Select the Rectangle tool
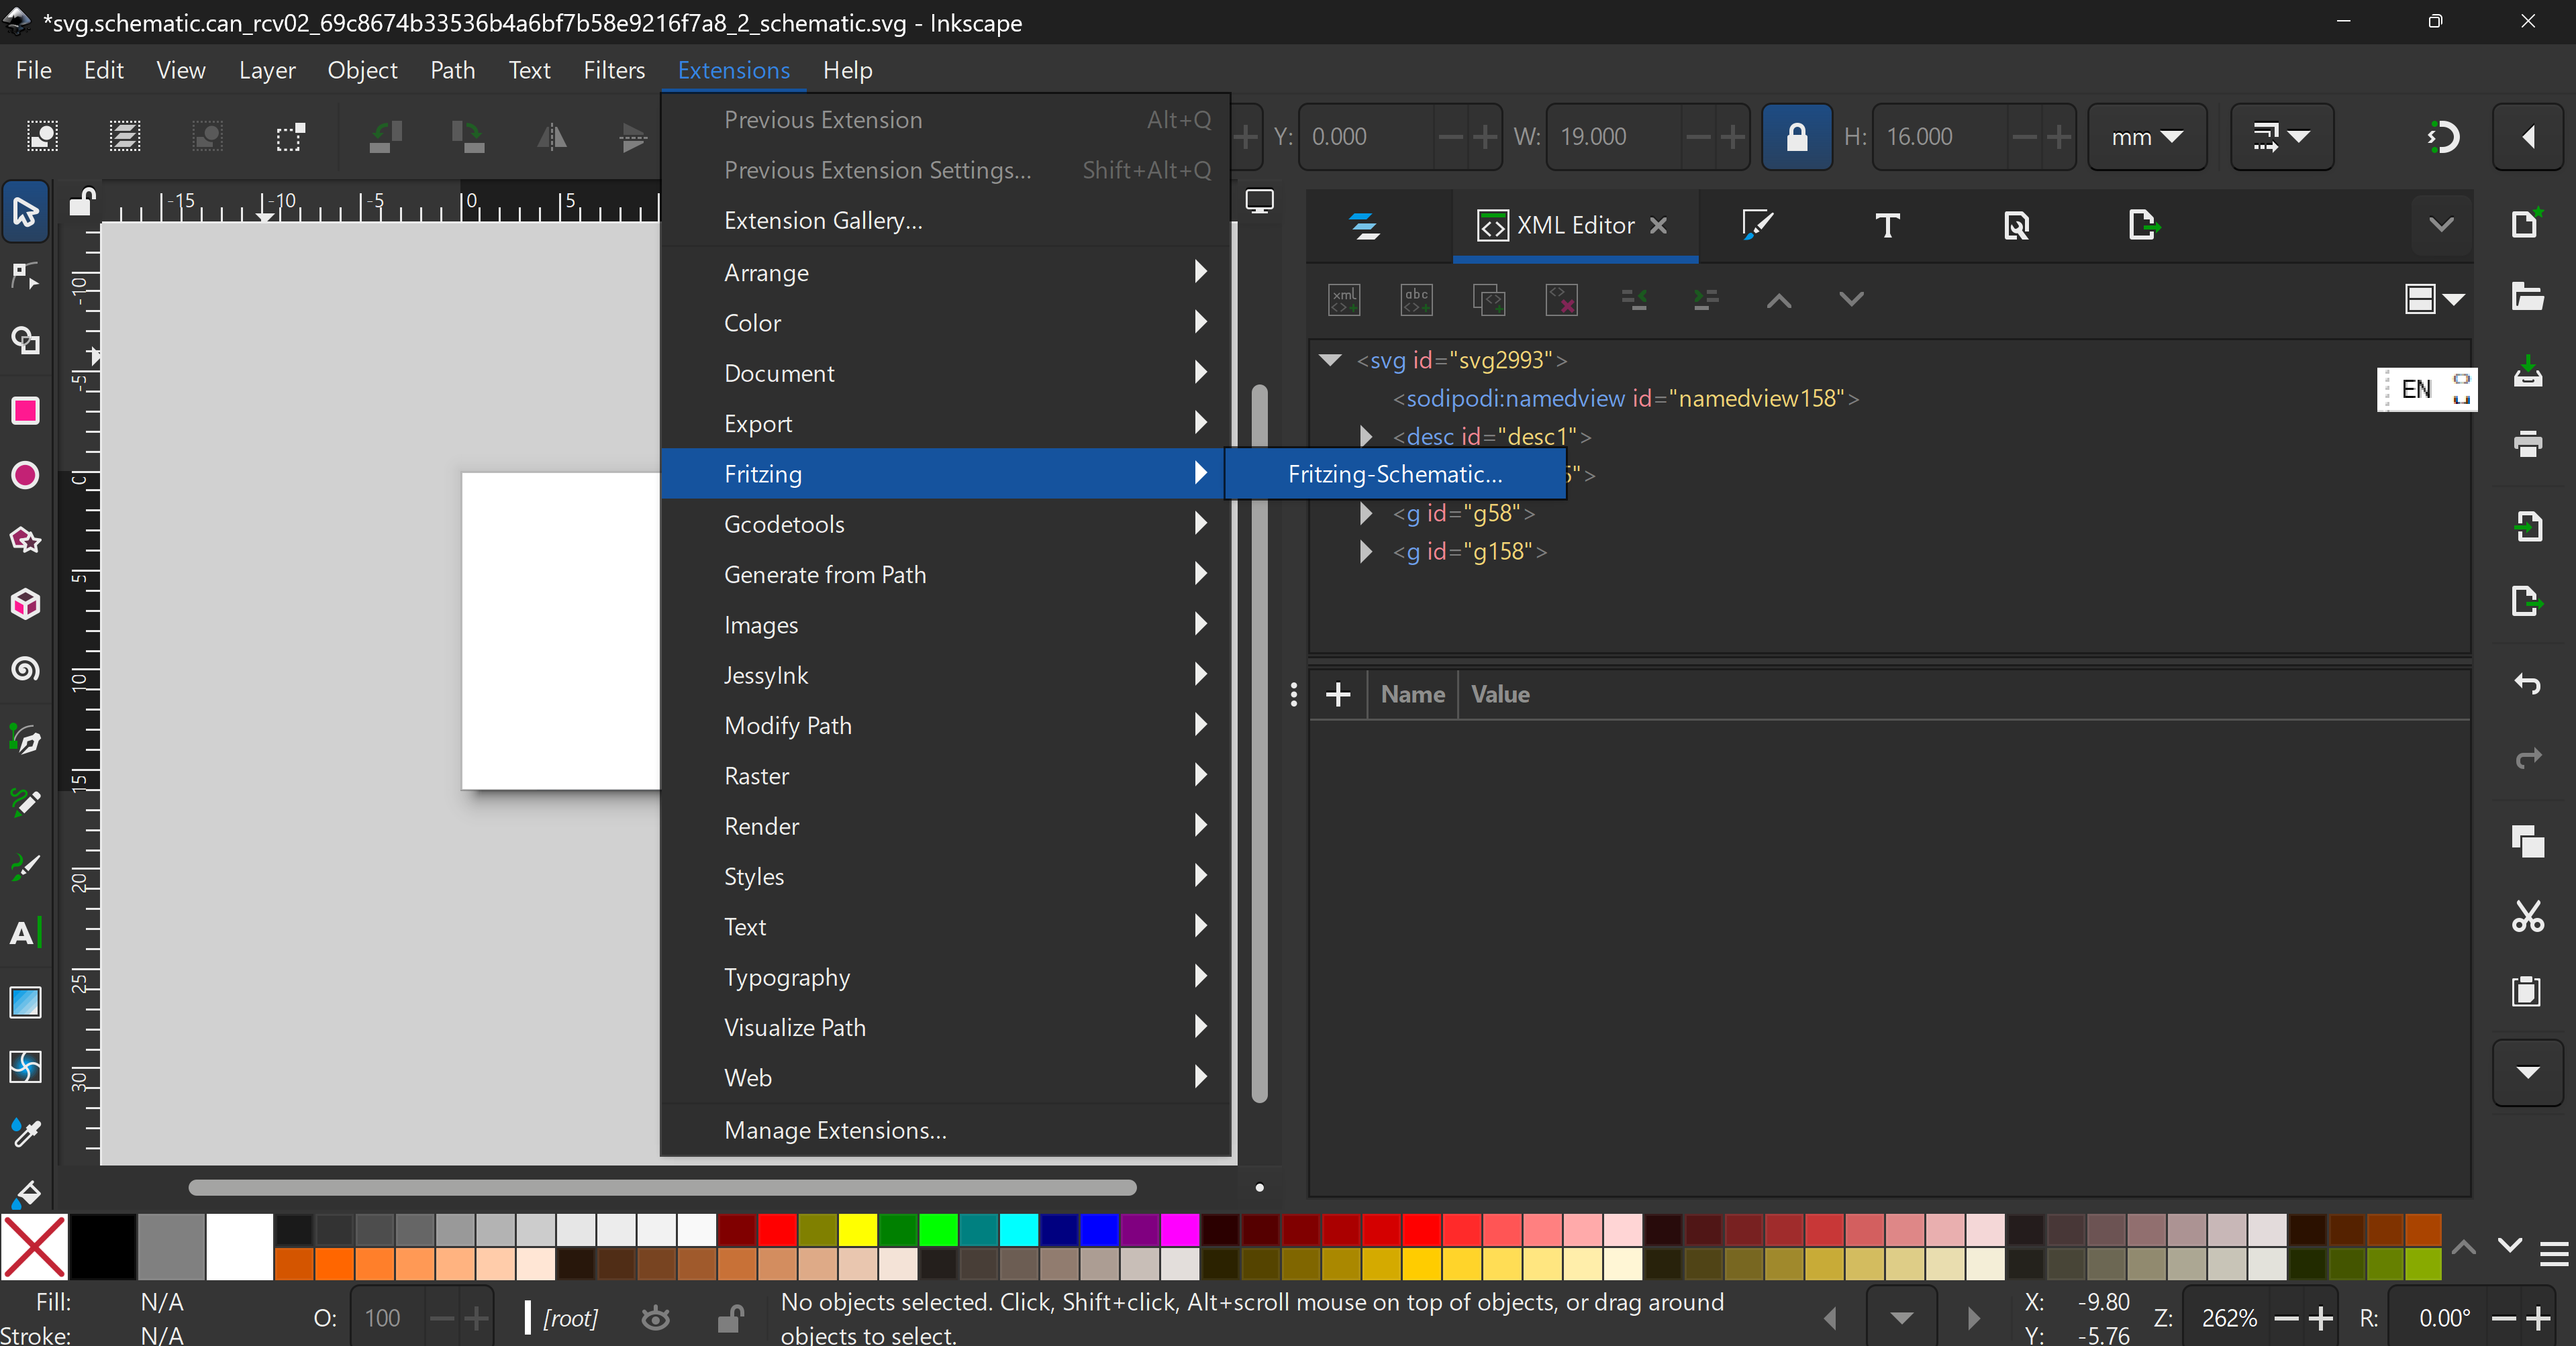The image size is (2576, 1346). tap(25, 410)
